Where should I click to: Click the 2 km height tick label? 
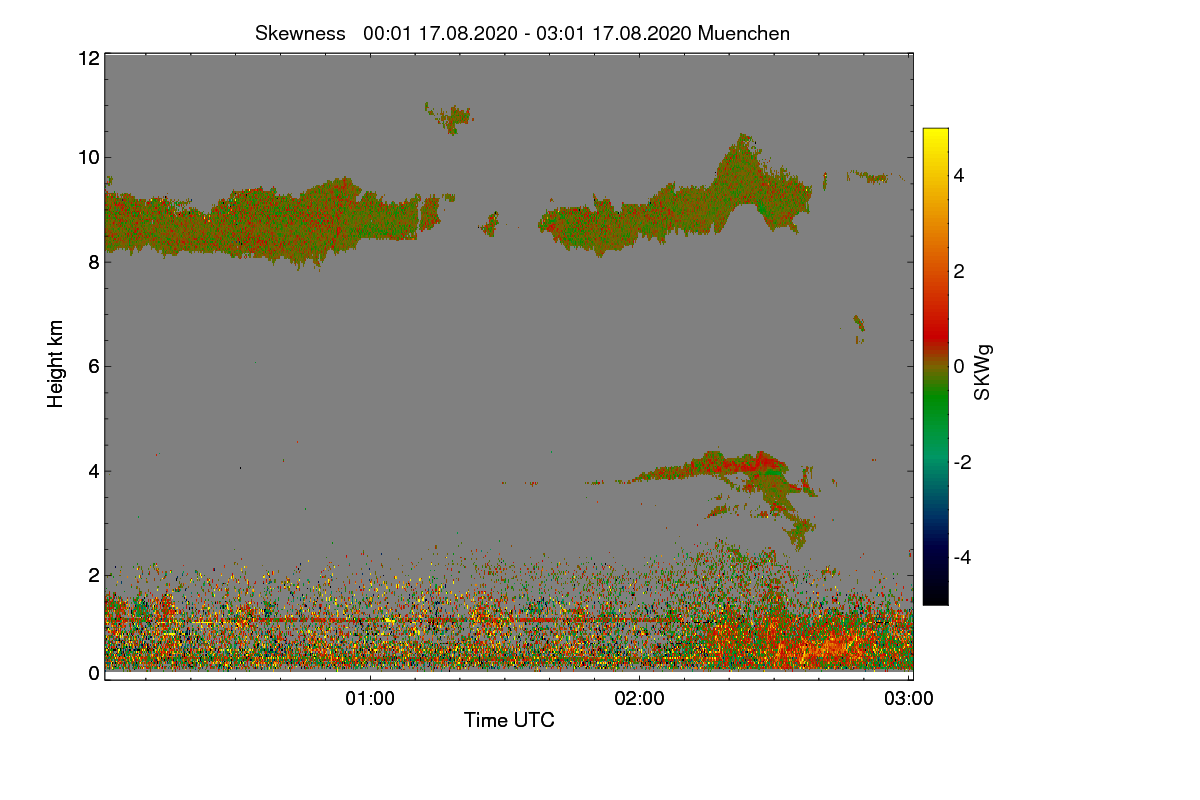tap(93, 575)
